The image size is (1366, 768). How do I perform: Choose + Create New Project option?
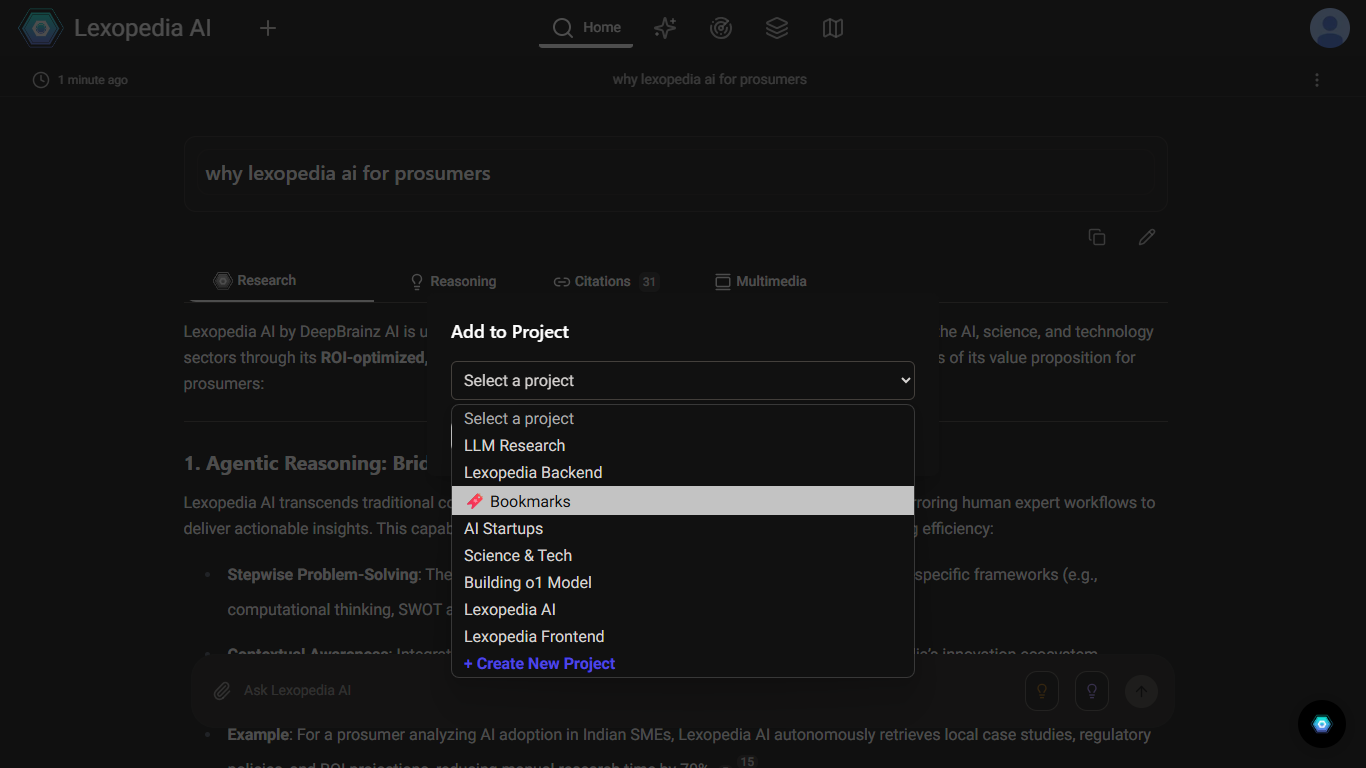click(x=683, y=664)
